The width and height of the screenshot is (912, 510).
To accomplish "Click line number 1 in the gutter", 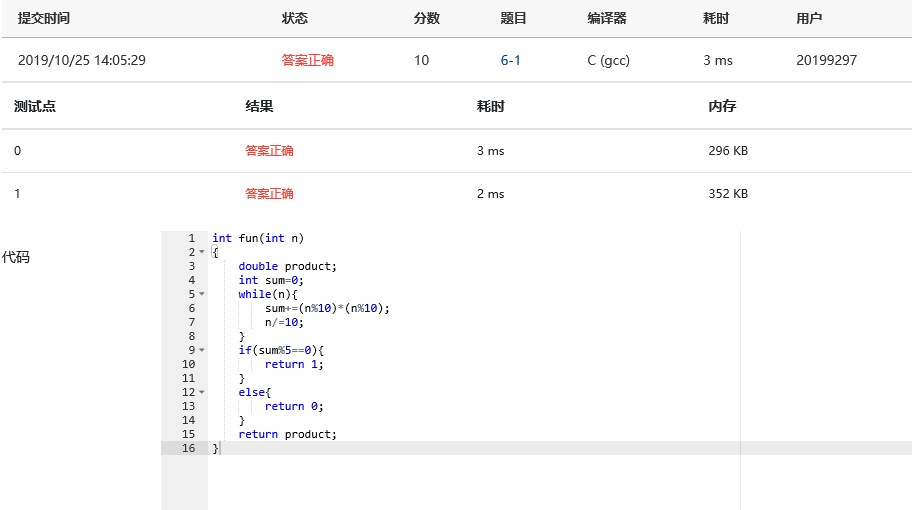I will pyautogui.click(x=190, y=238).
